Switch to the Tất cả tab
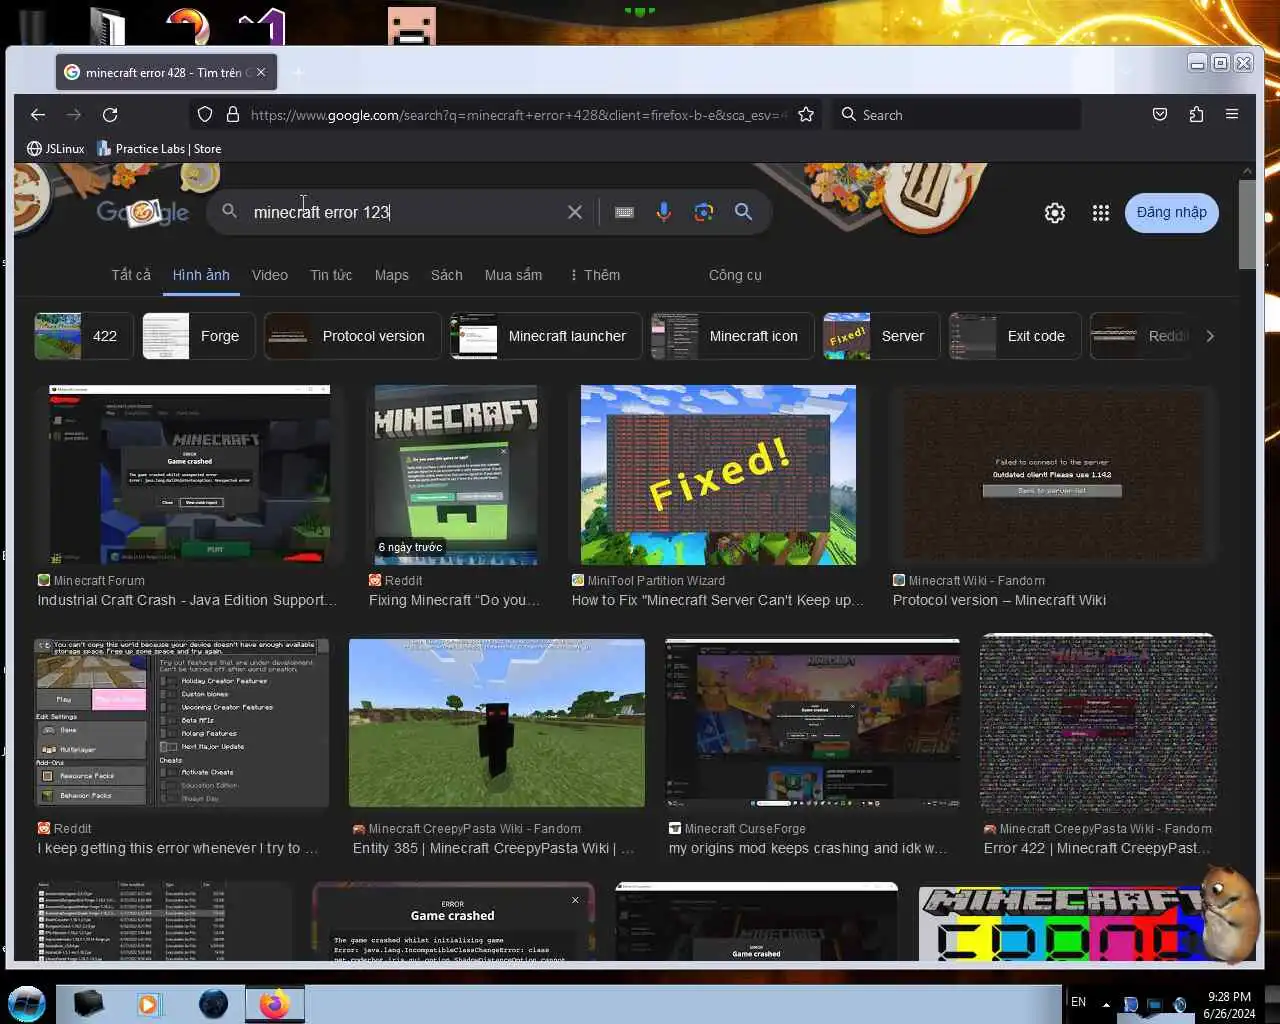Screen dimensions: 1280x1024 (131, 275)
